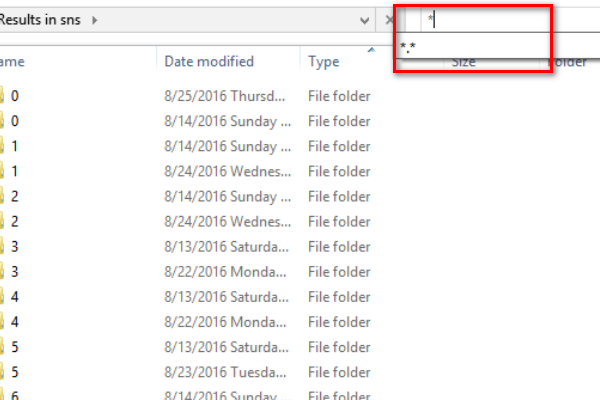
Task: Click the sort arrow above Type column
Action: point(371,50)
